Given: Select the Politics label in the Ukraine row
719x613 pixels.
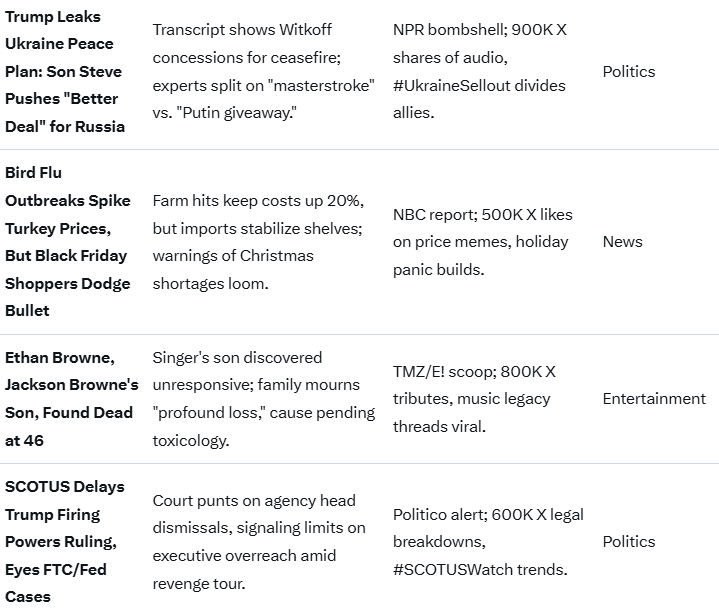Looking at the screenshot, I should pos(629,71).
